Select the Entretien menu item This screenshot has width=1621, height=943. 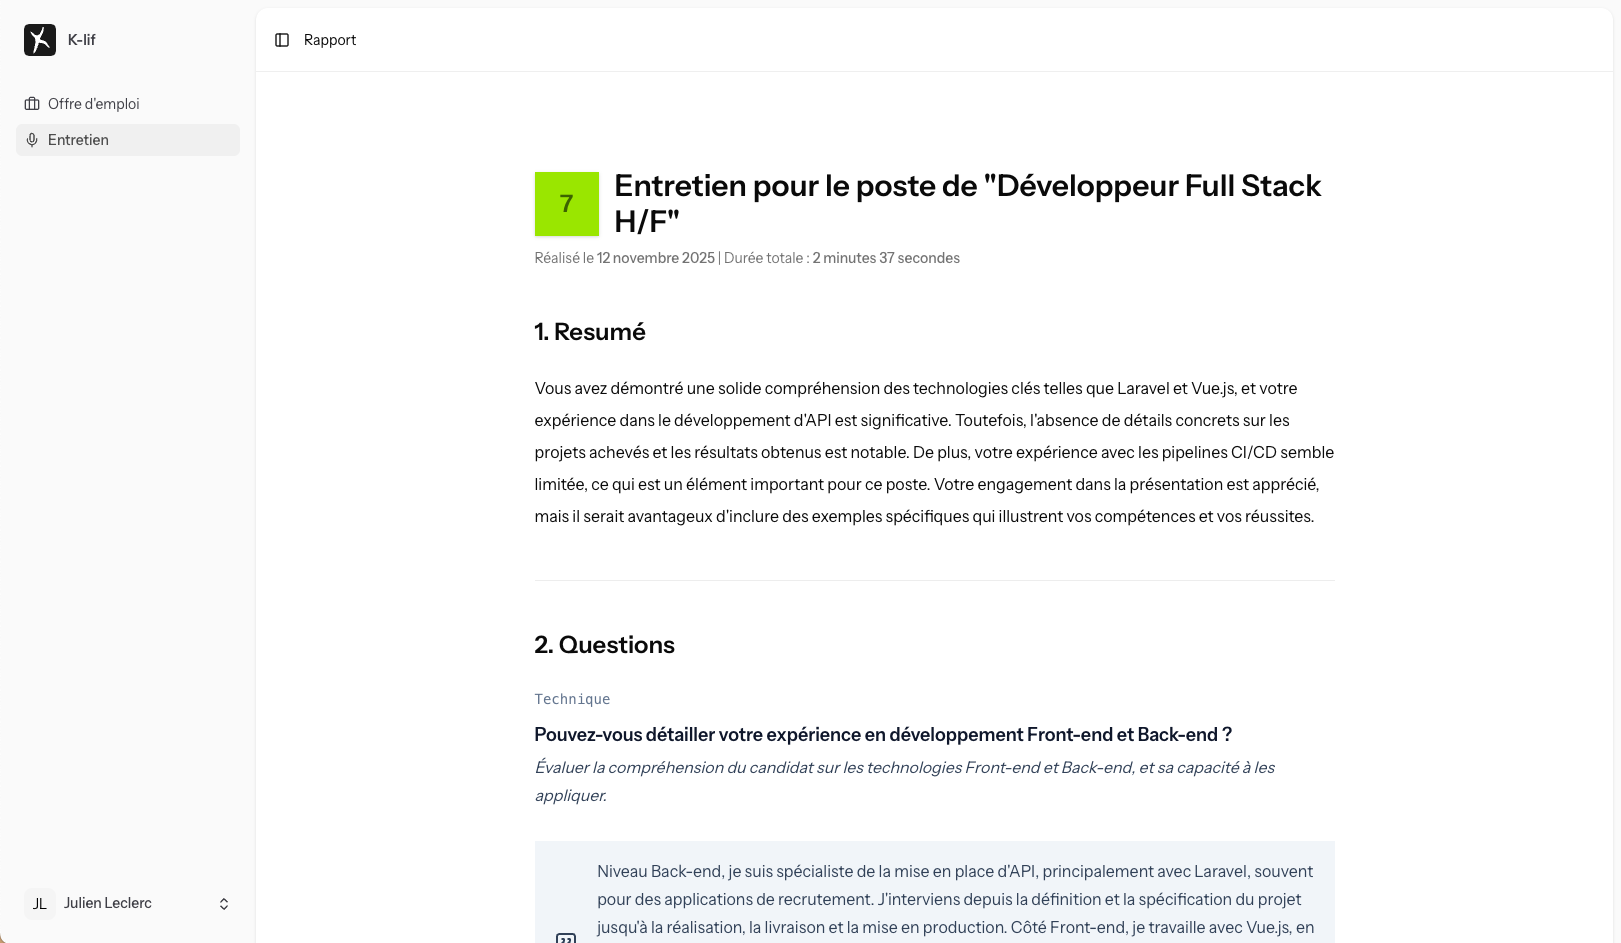[78, 140]
